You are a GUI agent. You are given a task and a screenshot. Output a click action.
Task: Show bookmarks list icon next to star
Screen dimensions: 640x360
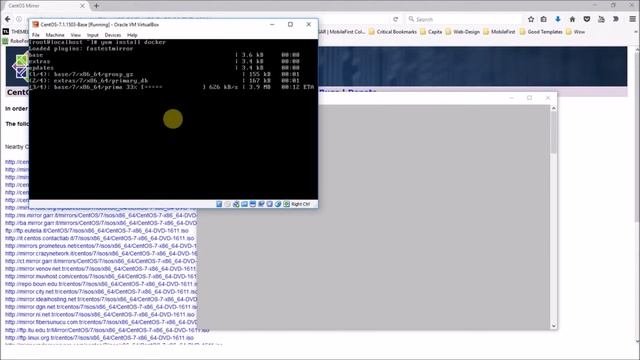pyautogui.click(x=544, y=19)
